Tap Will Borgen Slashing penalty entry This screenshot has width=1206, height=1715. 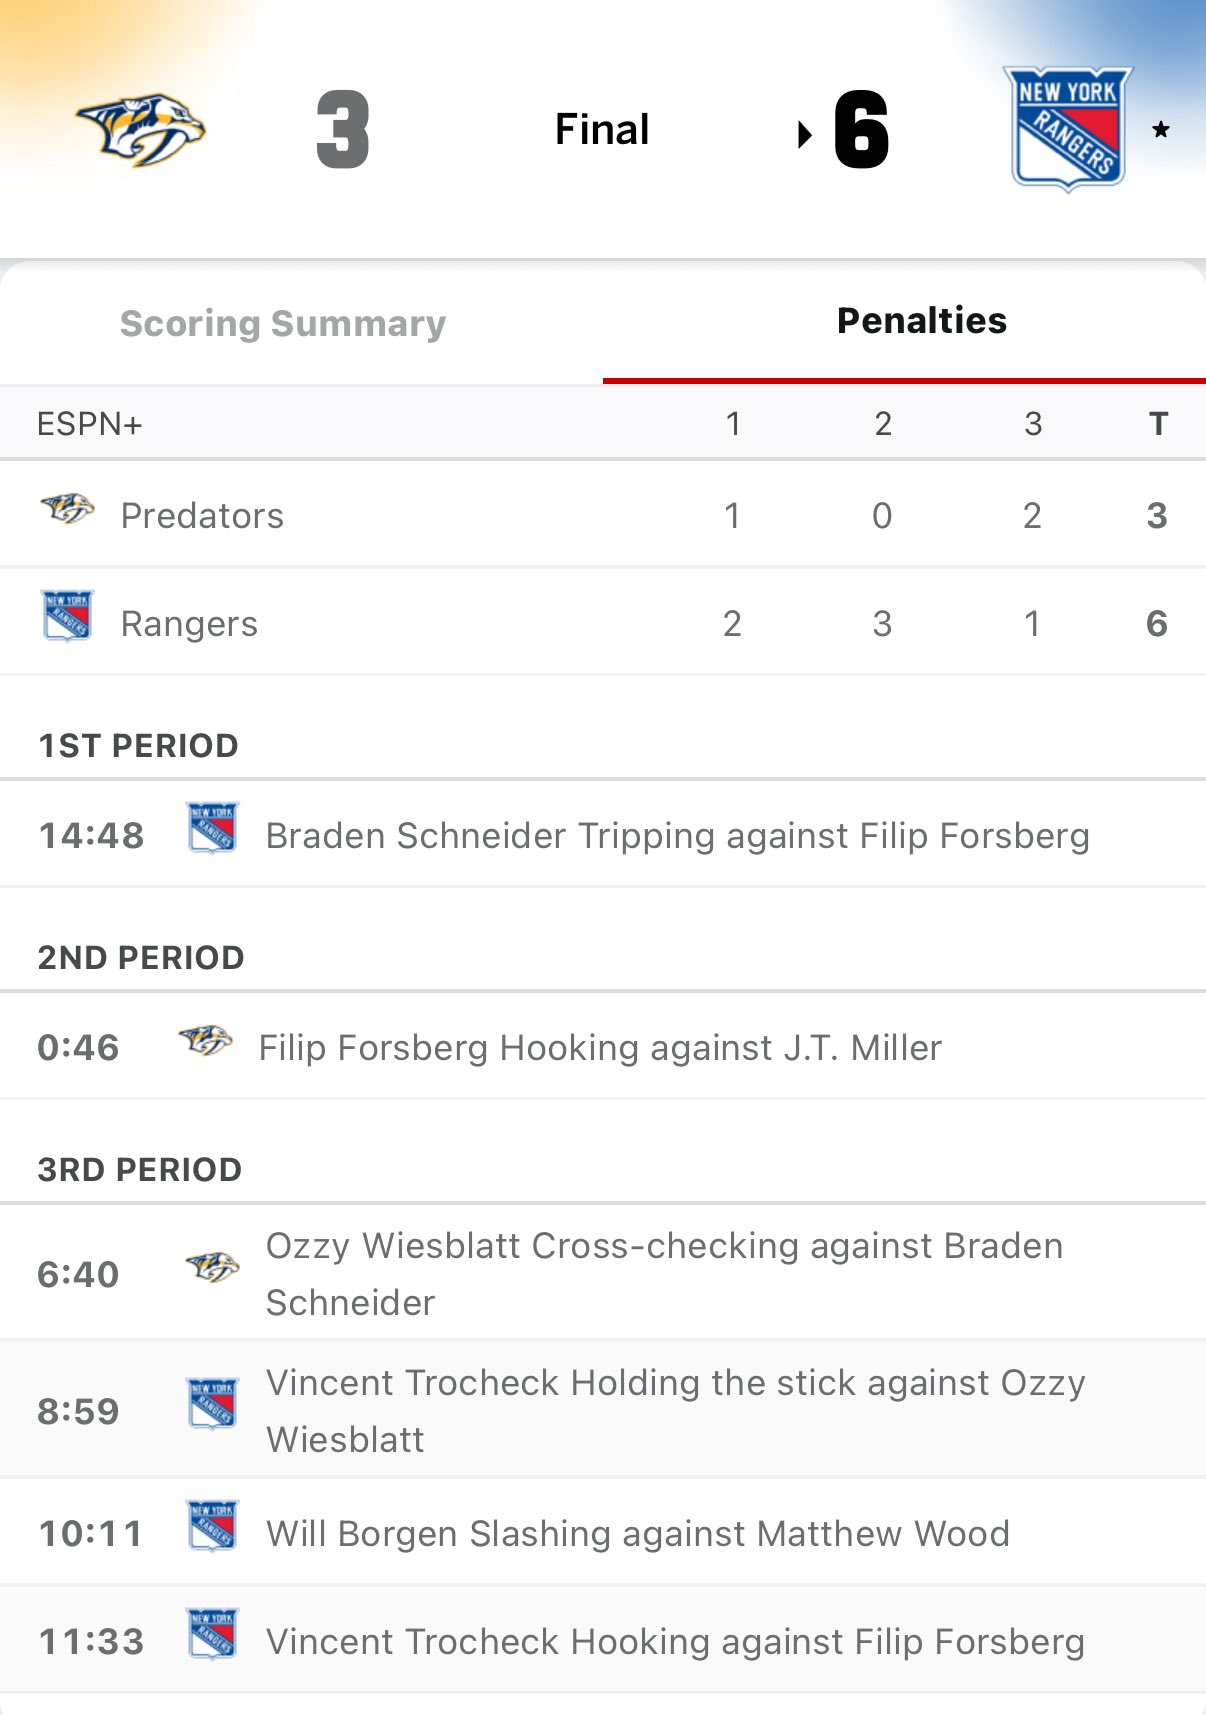(x=638, y=1534)
